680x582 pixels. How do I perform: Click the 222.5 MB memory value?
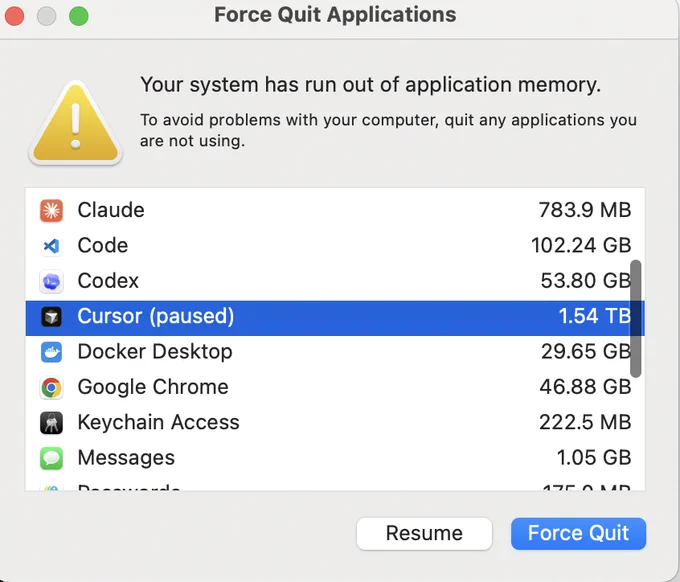coord(585,422)
